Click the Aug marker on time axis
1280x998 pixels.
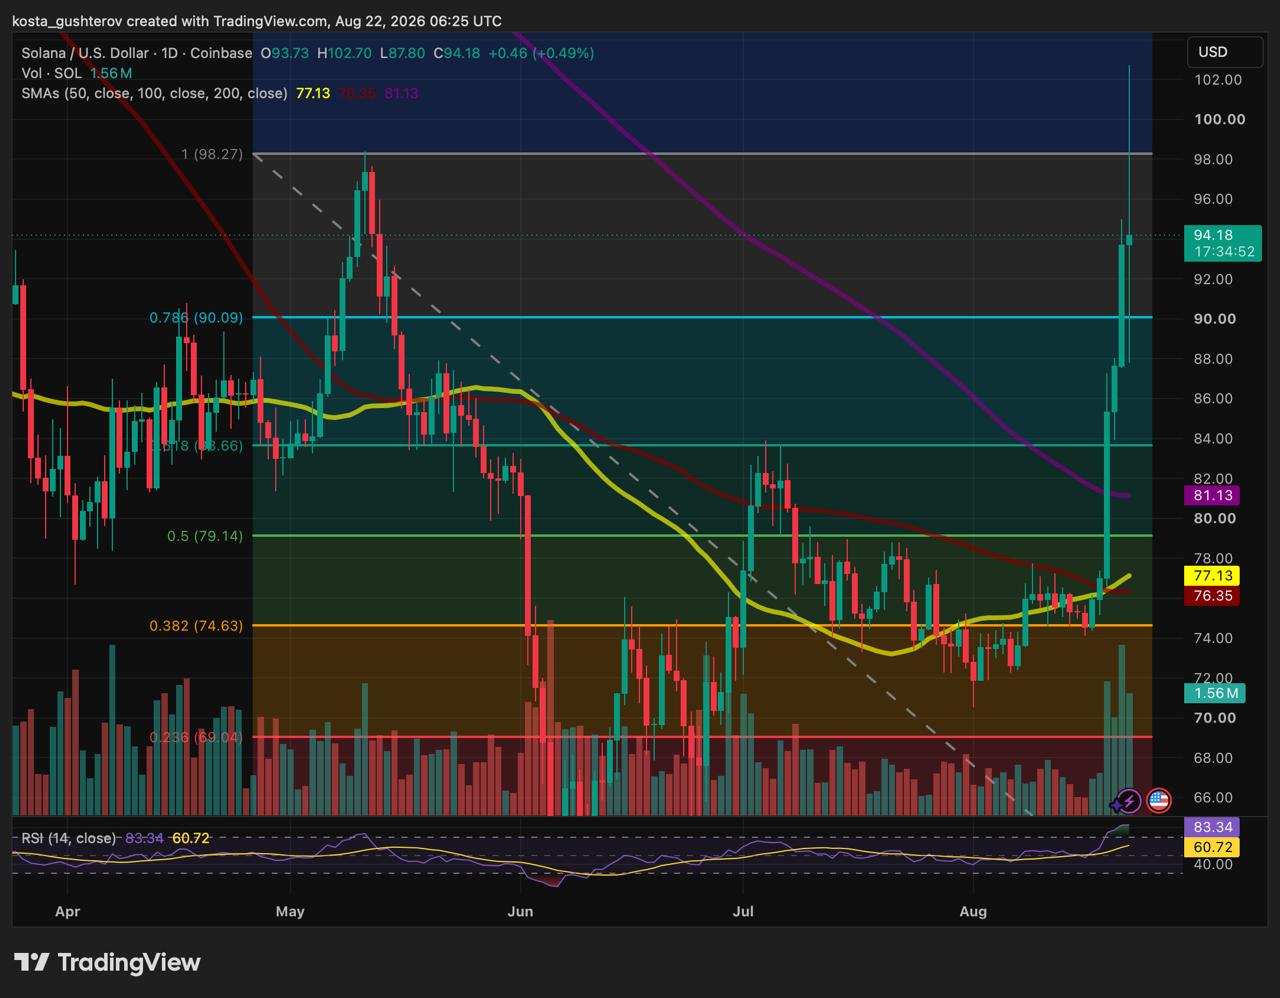973,912
